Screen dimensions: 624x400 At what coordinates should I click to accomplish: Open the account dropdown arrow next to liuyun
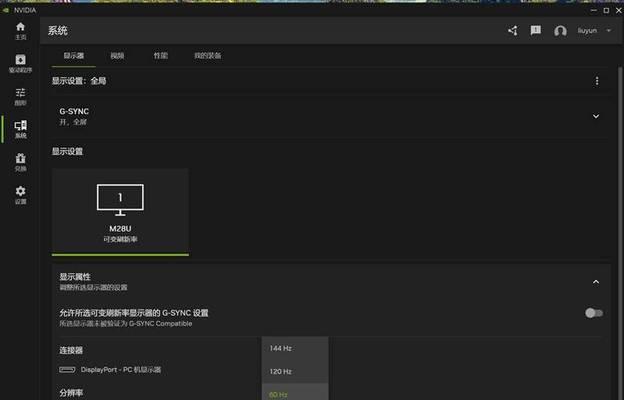[x=608, y=31]
